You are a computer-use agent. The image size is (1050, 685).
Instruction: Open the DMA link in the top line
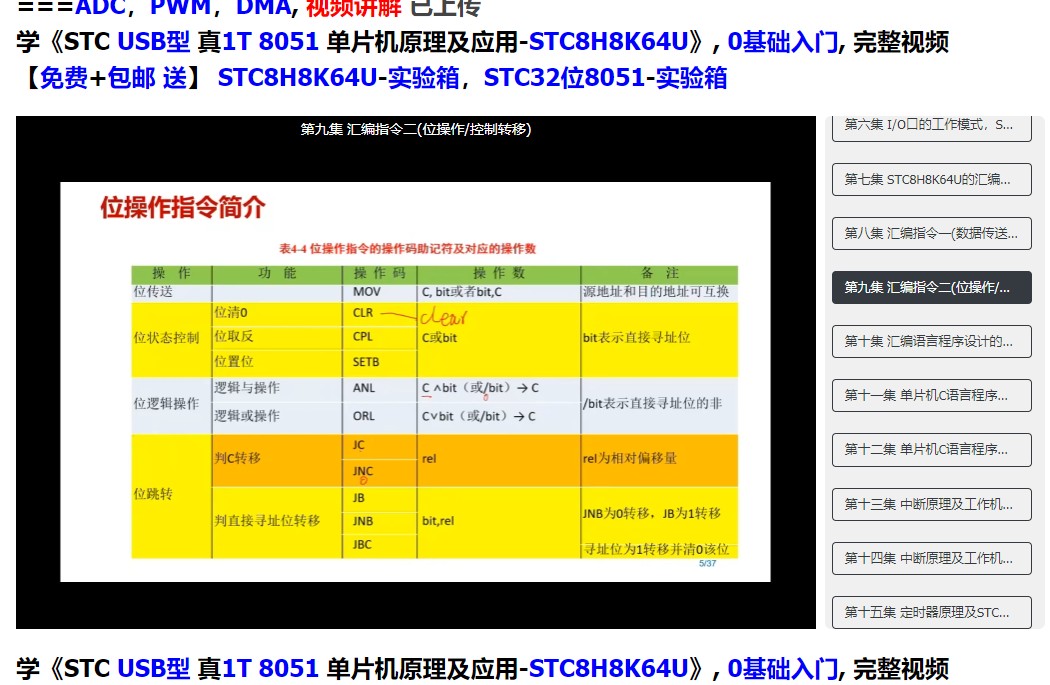(264, 7)
